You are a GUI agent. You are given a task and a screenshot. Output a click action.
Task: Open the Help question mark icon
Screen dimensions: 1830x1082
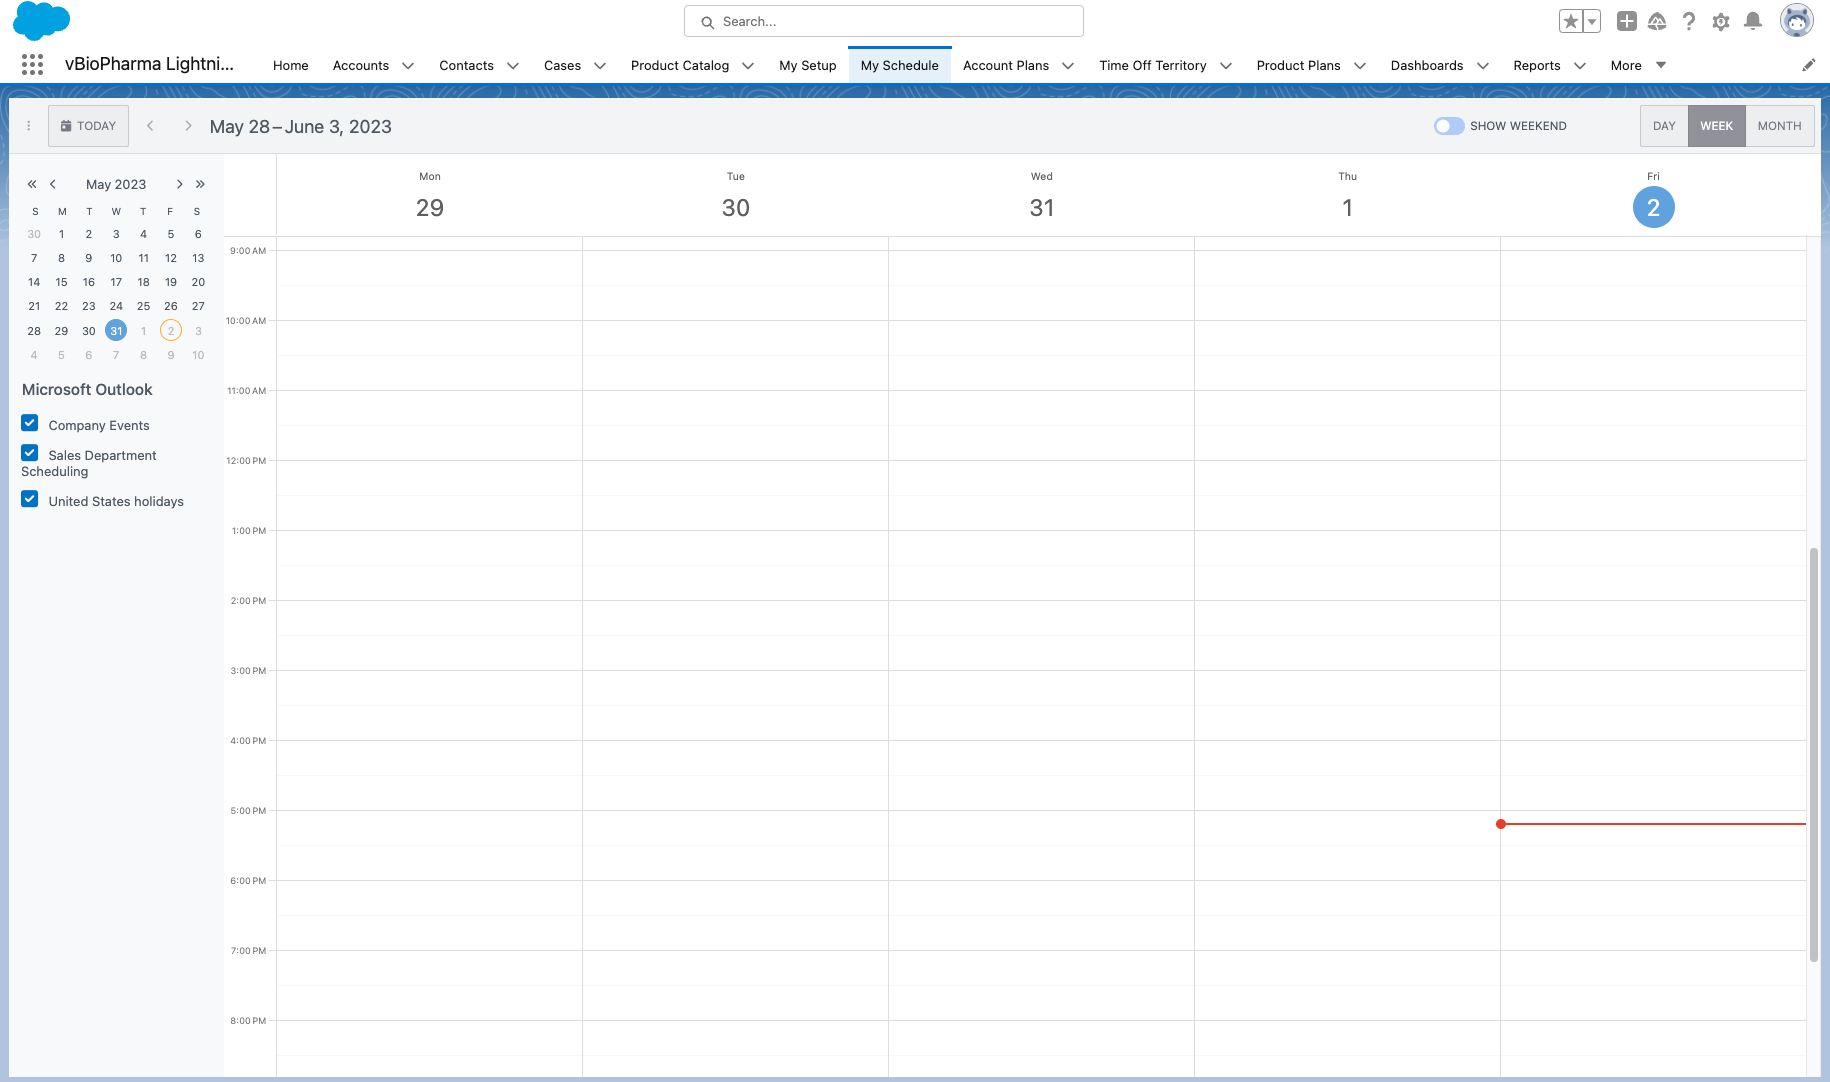1689,21
